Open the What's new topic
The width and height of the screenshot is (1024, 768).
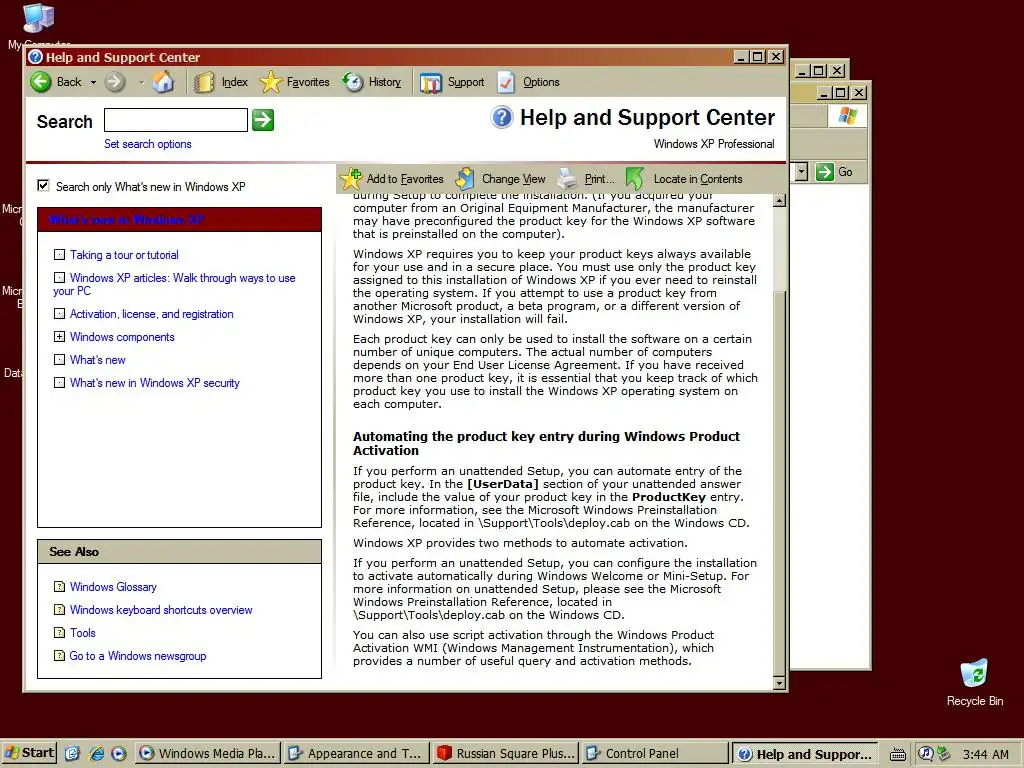(x=97, y=360)
